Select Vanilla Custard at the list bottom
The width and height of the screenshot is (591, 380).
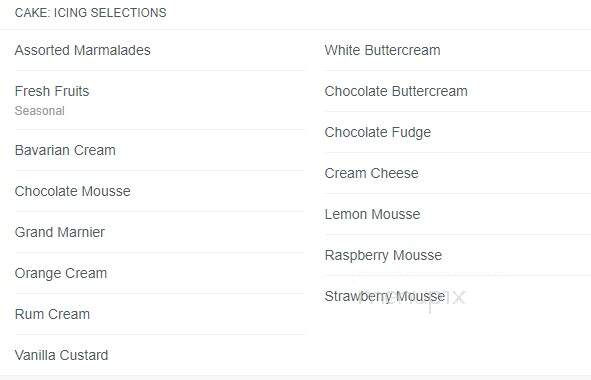click(61, 355)
